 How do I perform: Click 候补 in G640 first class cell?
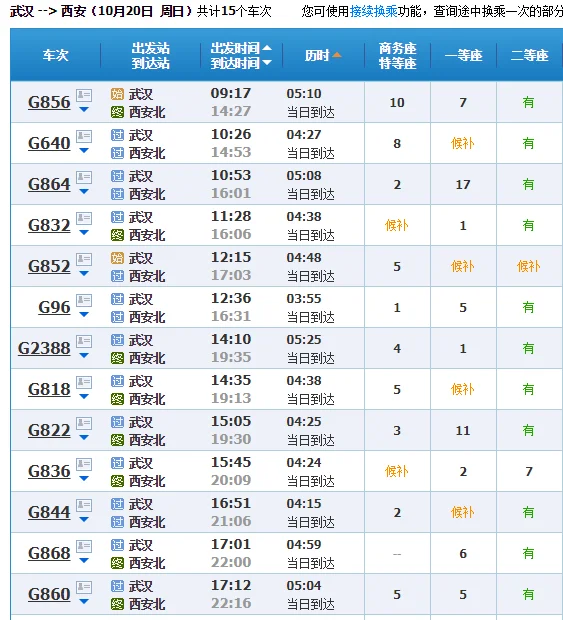(463, 143)
